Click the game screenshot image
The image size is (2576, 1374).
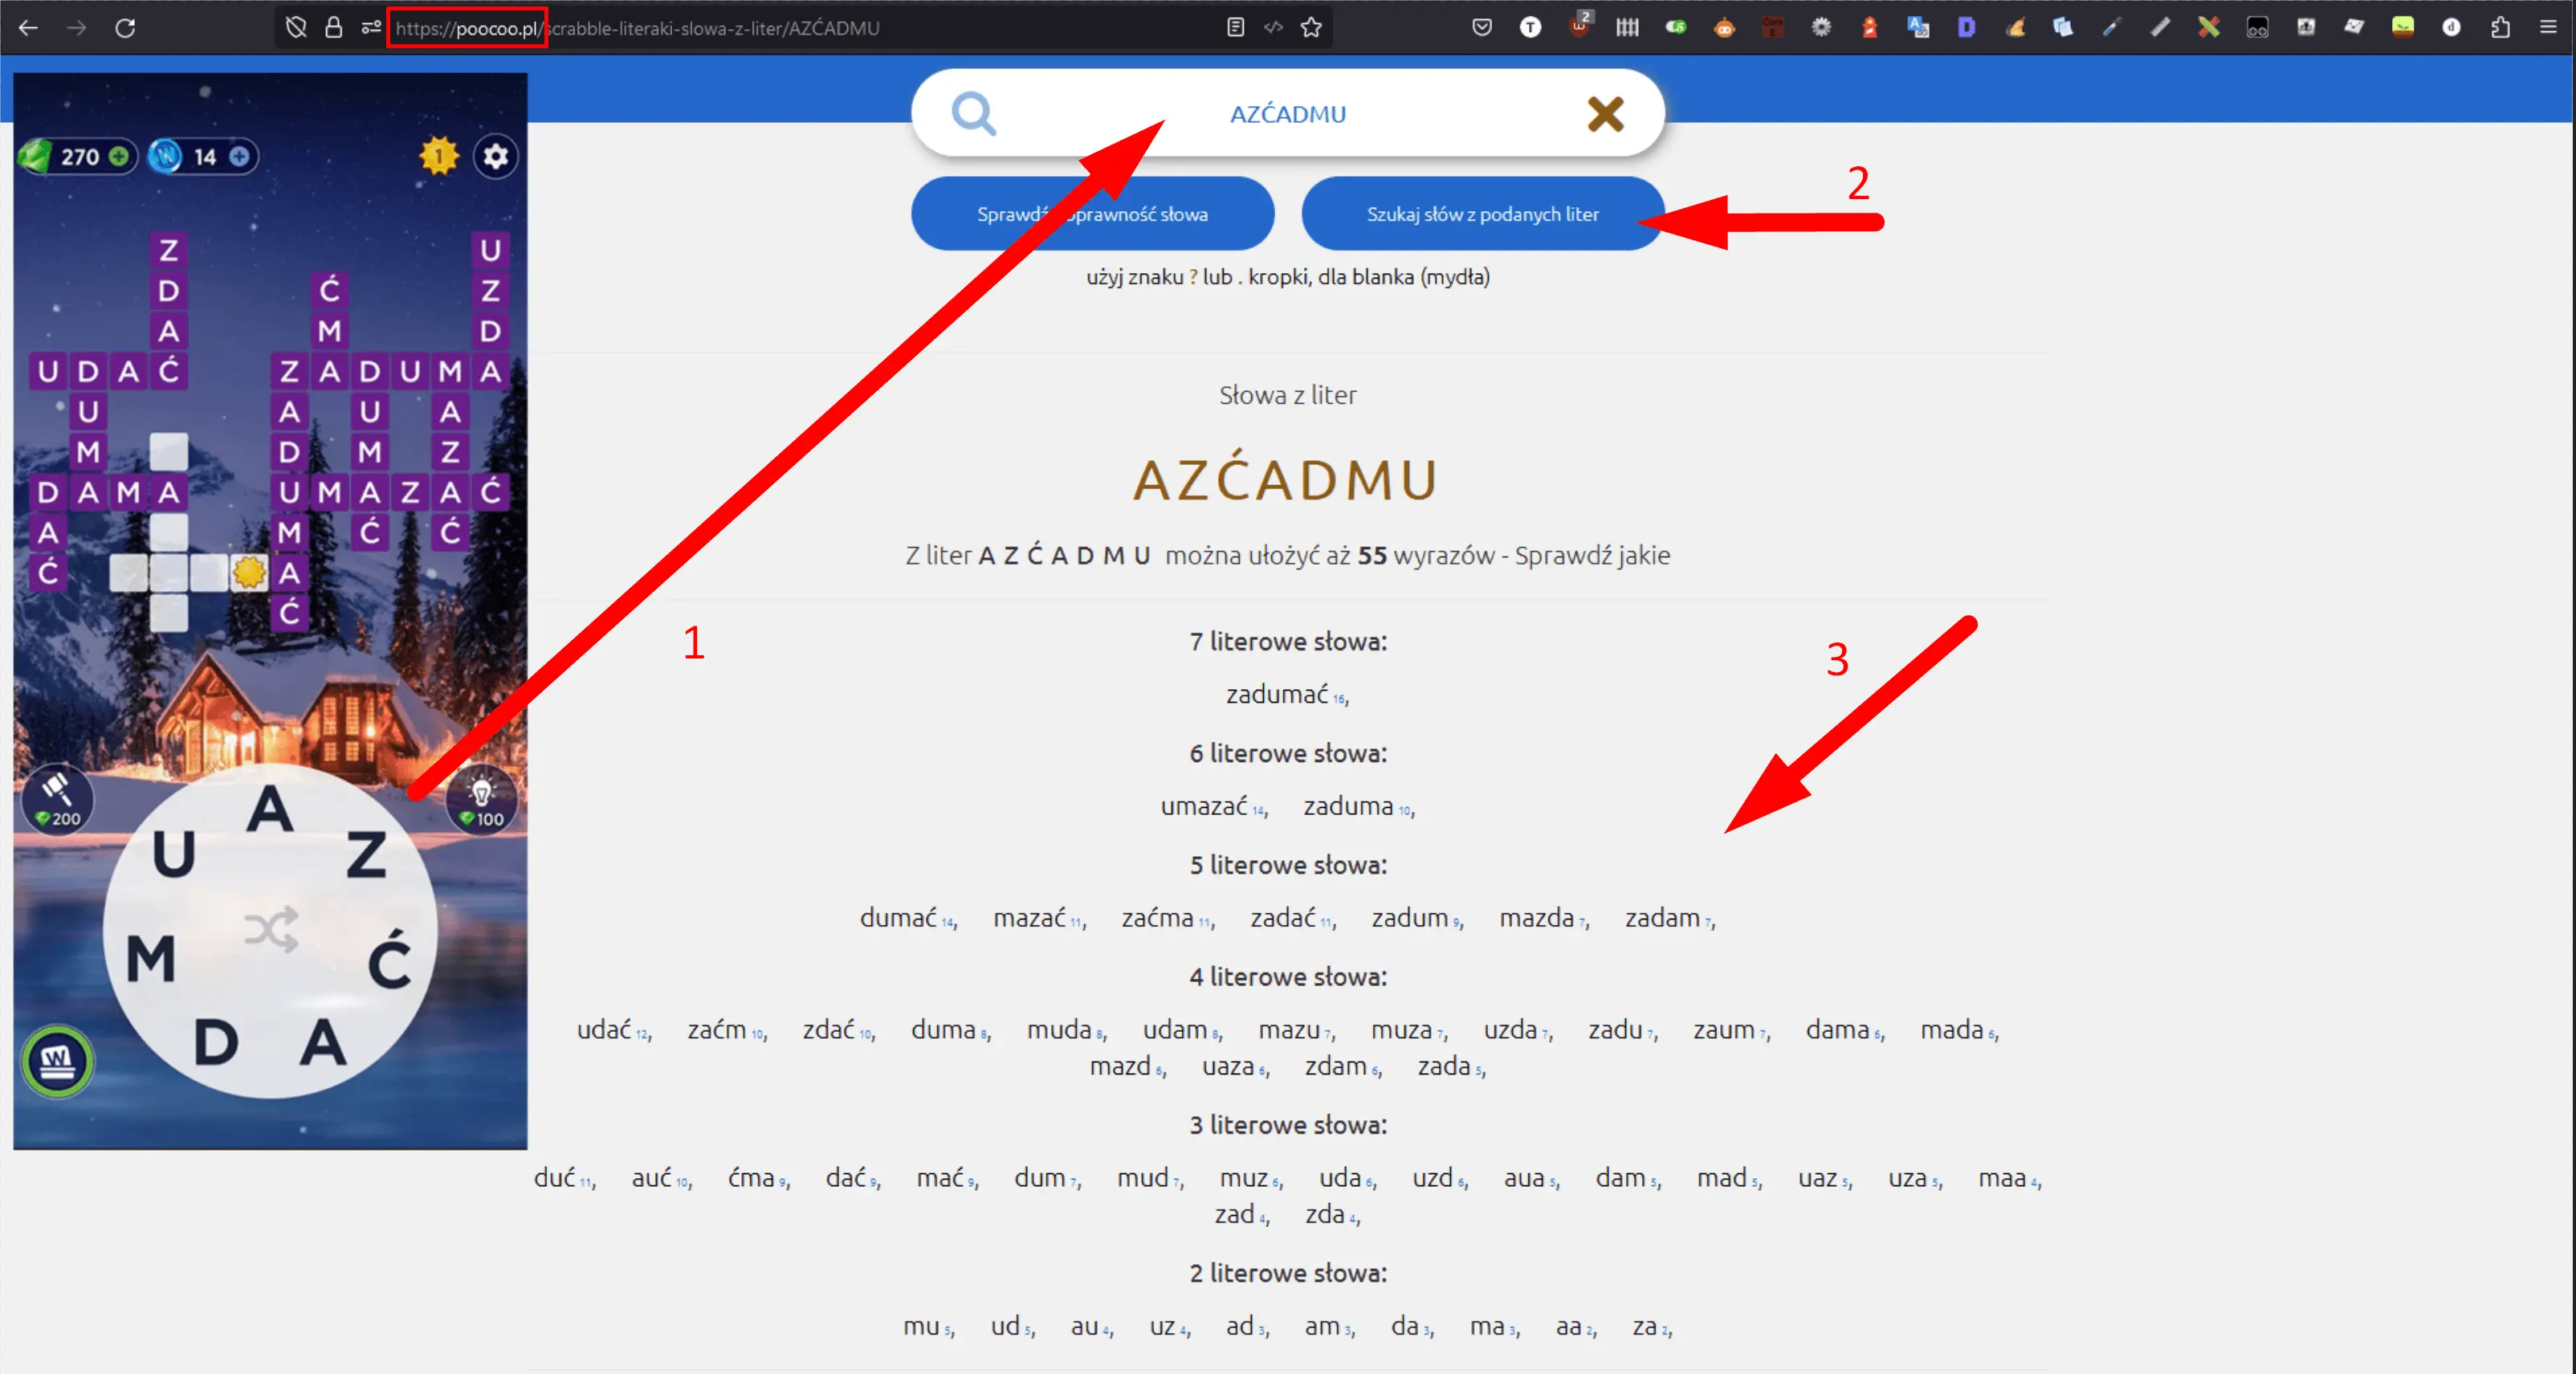pyautogui.click(x=270, y=610)
